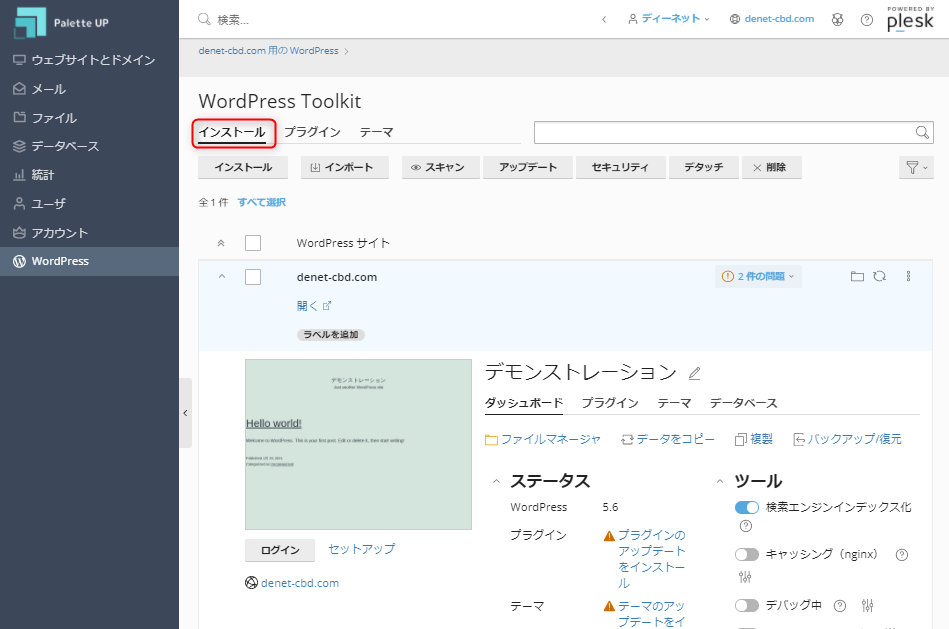
Task: Select the ダッシュボード tab
Action: [524, 403]
